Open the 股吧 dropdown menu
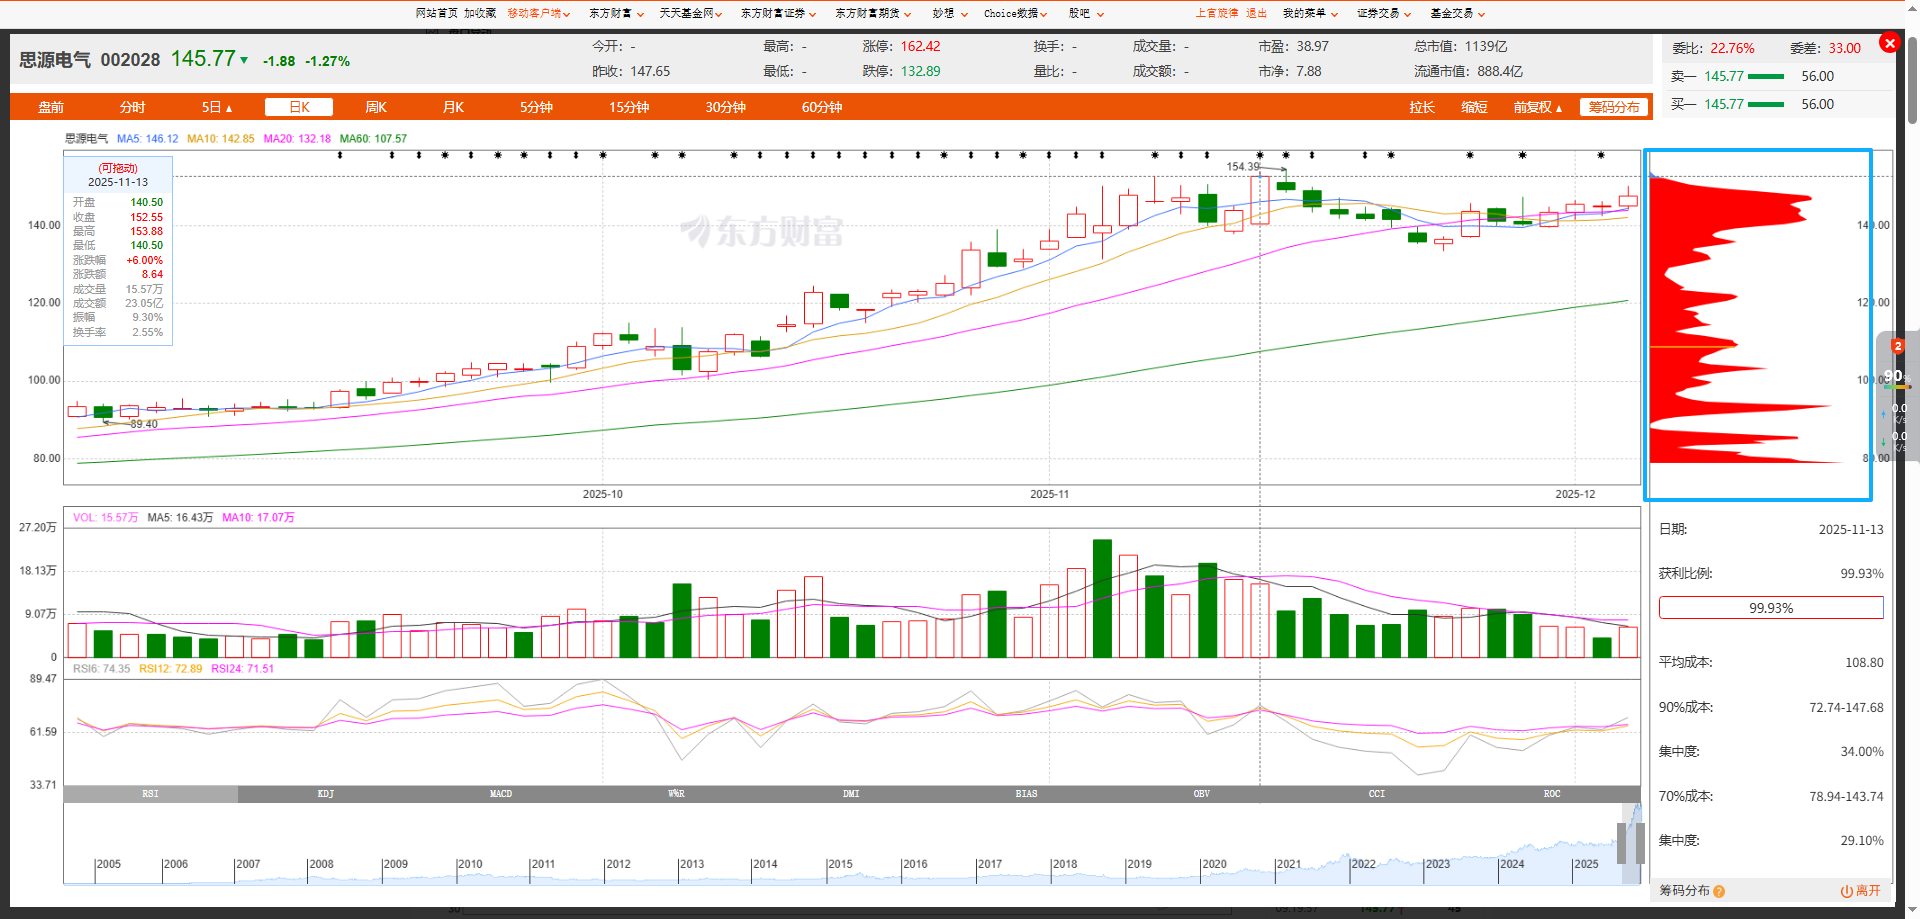This screenshot has height=919, width=1920. (x=1086, y=13)
